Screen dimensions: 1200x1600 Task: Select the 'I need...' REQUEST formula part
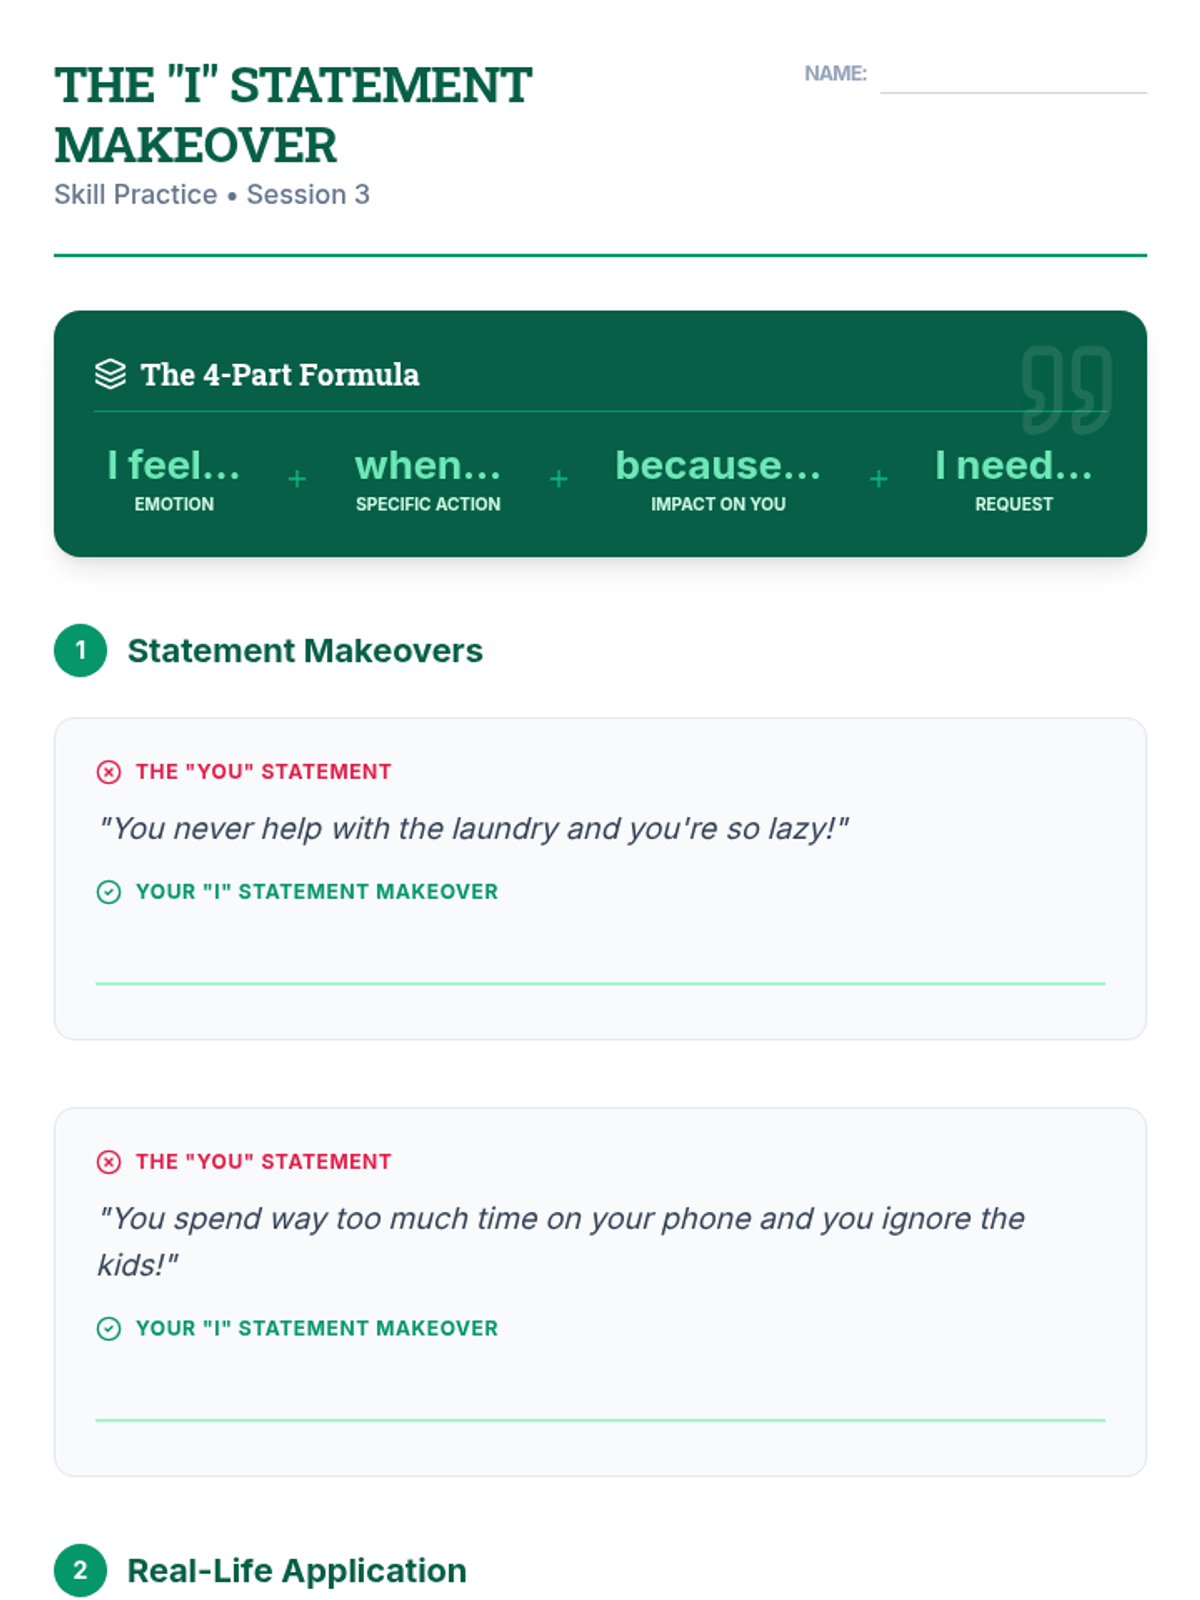[1014, 480]
